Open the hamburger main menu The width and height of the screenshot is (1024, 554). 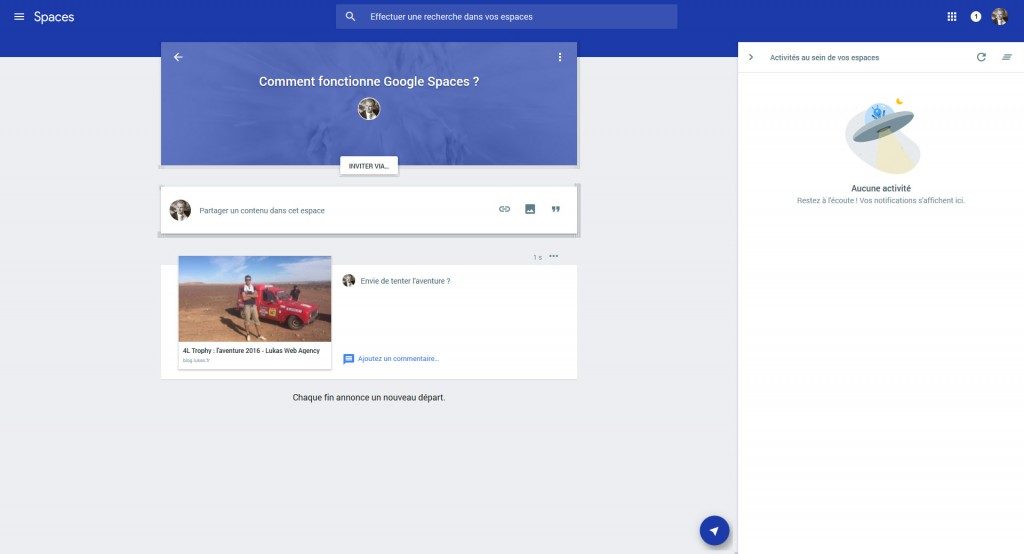pyautogui.click(x=19, y=16)
